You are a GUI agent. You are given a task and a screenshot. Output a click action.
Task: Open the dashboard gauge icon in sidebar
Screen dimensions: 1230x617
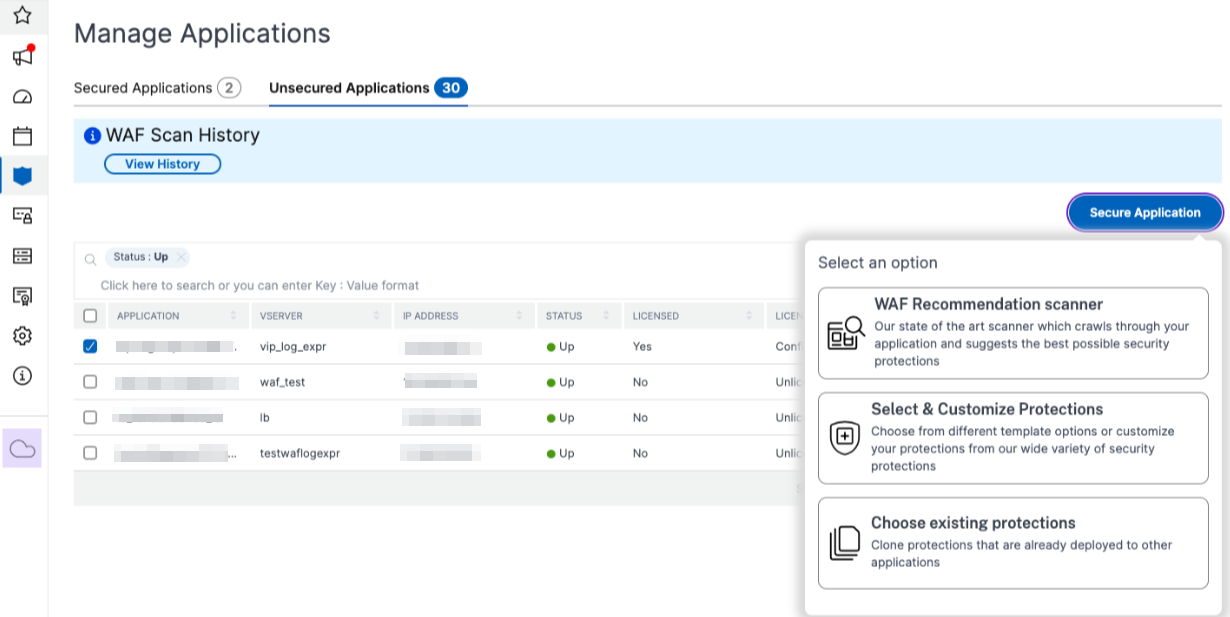click(x=22, y=97)
